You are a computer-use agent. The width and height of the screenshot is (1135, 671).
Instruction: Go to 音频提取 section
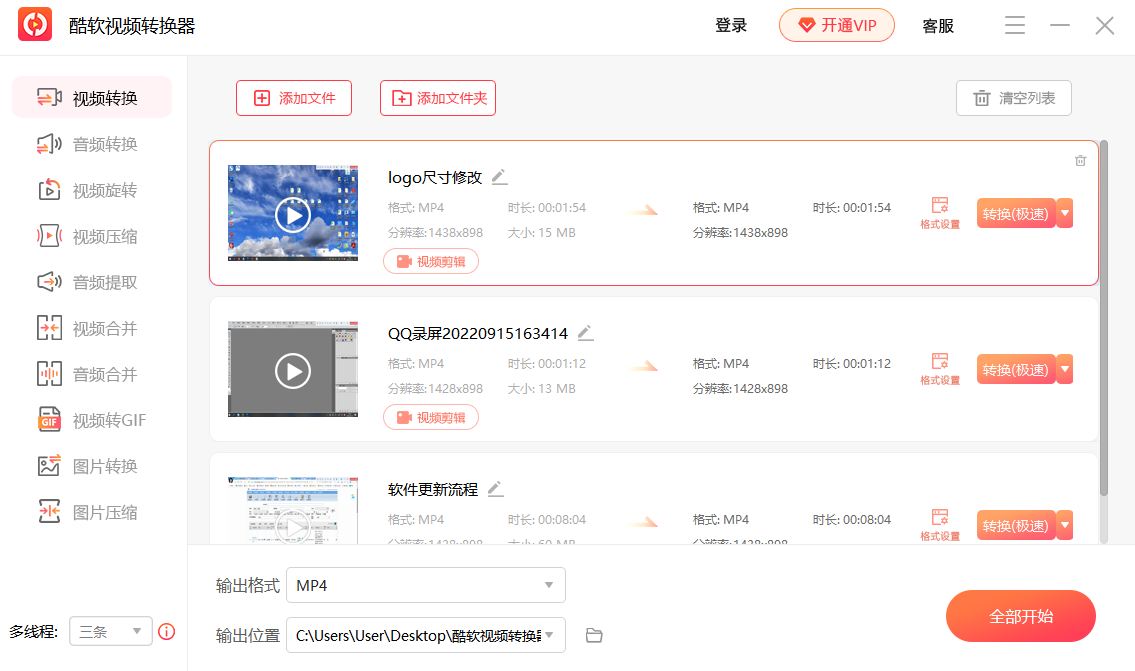tap(92, 282)
